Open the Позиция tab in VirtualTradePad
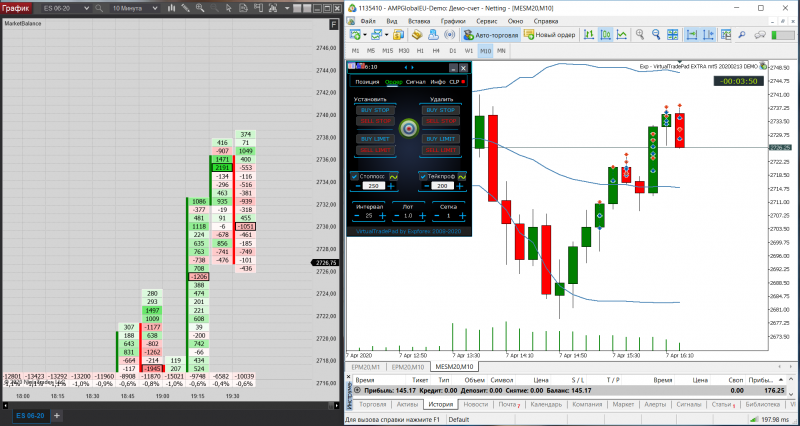Viewport: 800px width, 426px height. click(367, 82)
